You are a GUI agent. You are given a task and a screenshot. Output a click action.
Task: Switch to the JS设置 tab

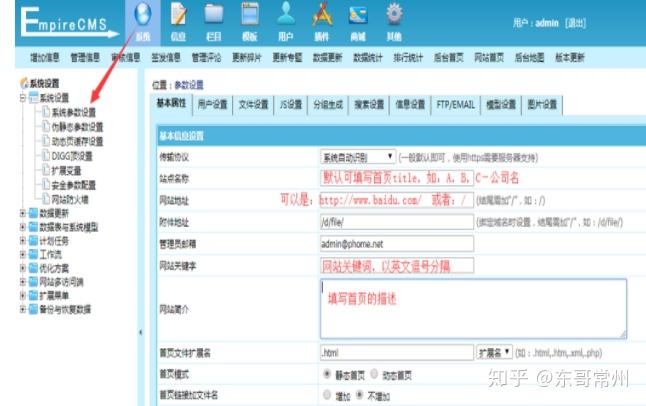coord(291,105)
